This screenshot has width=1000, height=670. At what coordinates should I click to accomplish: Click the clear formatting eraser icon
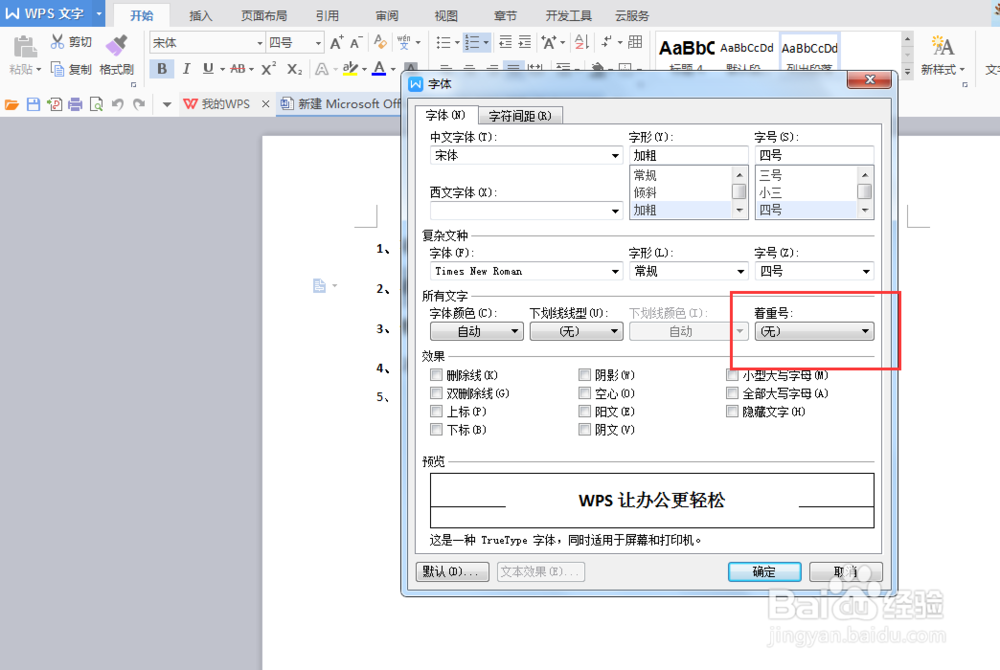(381, 42)
